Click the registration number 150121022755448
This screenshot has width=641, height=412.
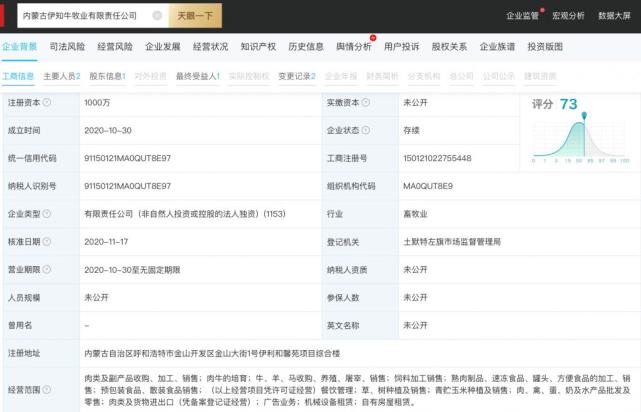coord(437,158)
